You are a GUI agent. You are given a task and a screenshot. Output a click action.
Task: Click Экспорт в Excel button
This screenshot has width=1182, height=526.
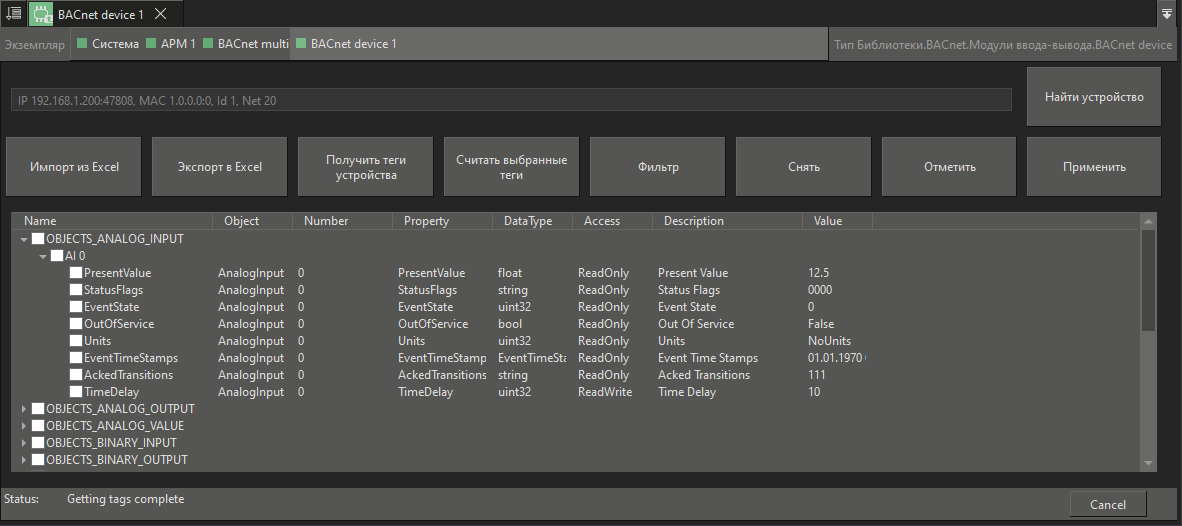coord(219,167)
